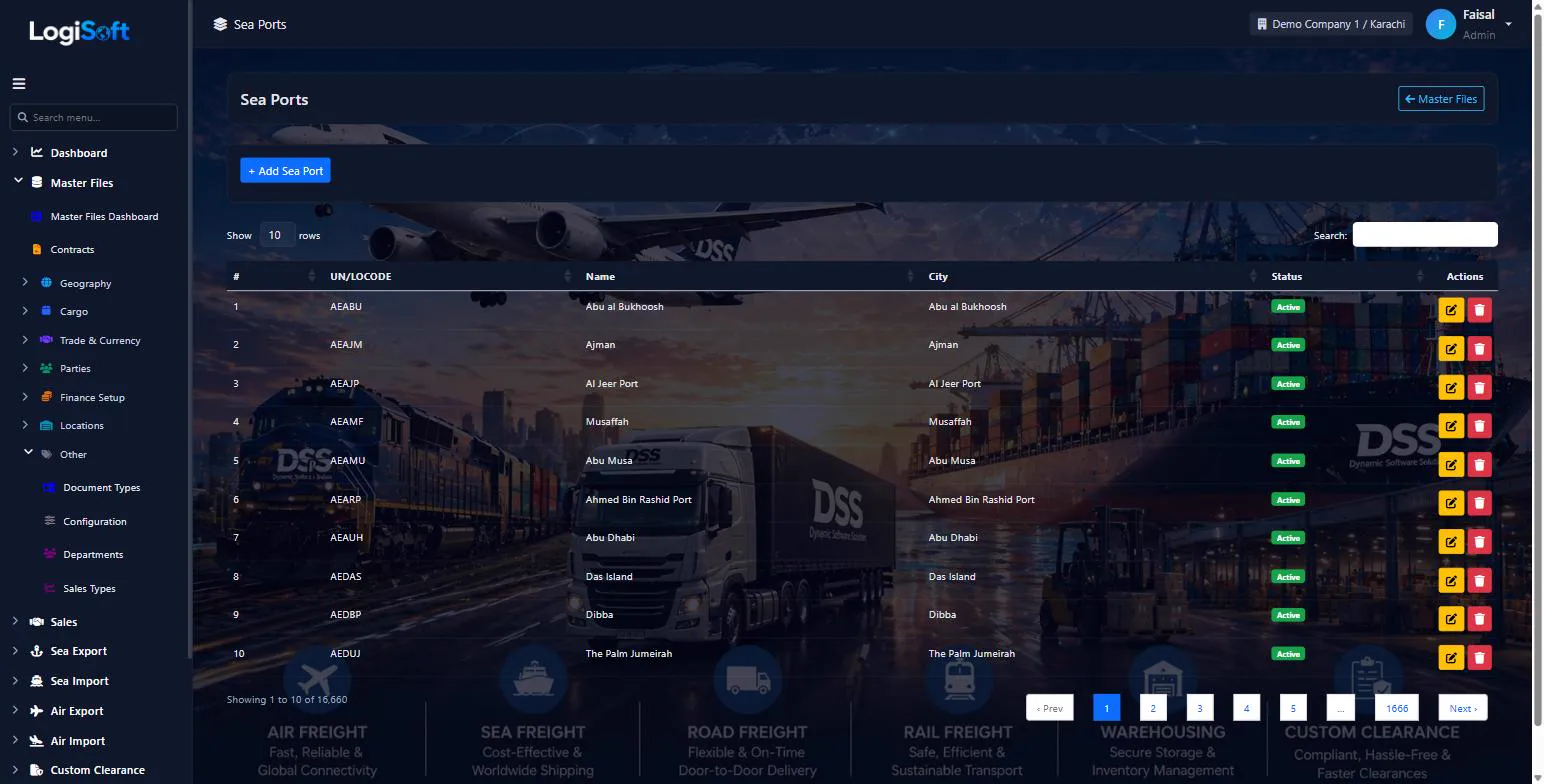Edit the Dibba port row
Screen dimensions: 1544x784
click(1451, 618)
